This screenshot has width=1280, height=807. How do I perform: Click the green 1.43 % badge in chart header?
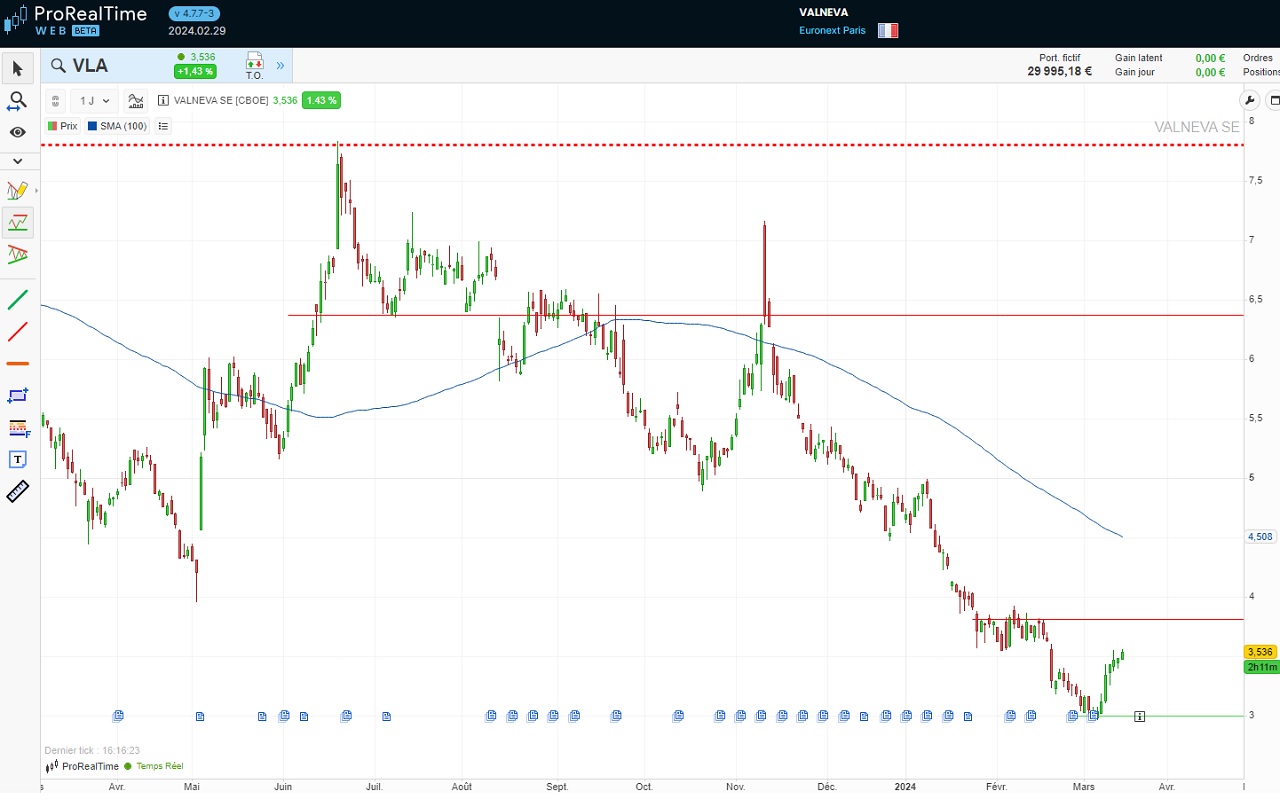[322, 100]
